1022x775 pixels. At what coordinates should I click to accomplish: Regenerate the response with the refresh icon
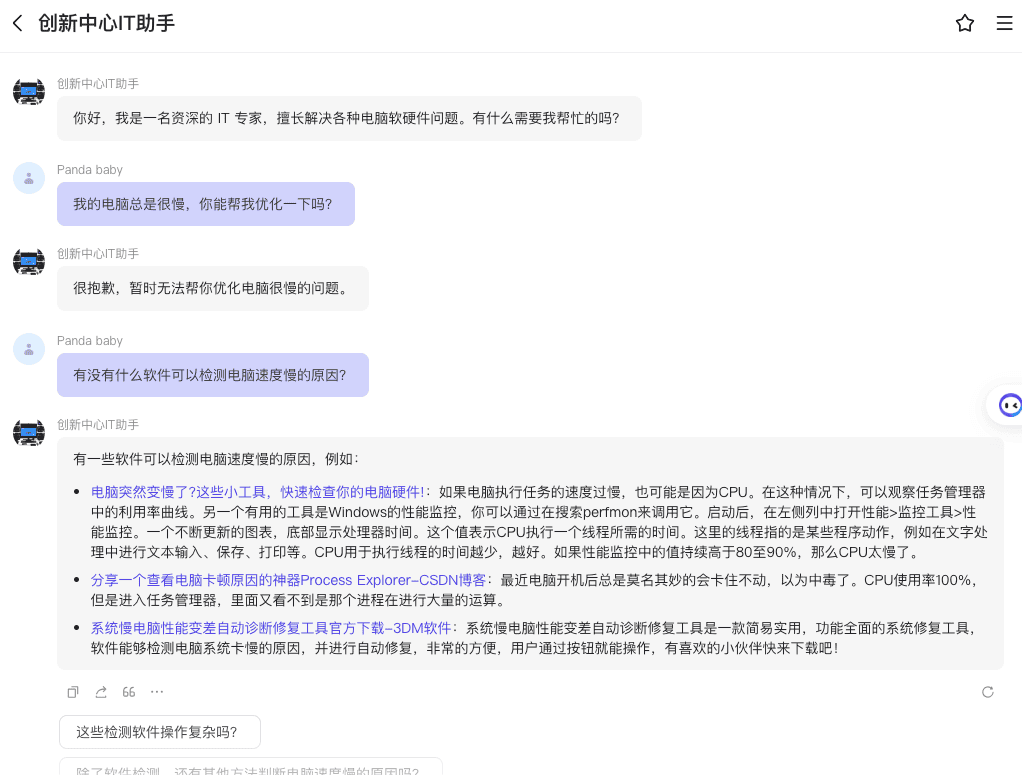pyautogui.click(x=987, y=692)
